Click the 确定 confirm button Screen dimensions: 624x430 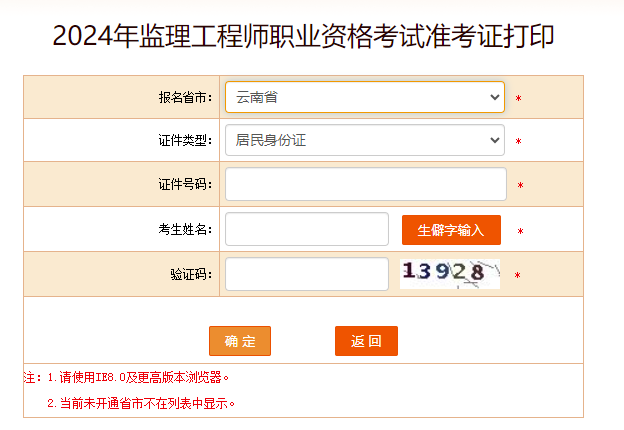pos(240,341)
